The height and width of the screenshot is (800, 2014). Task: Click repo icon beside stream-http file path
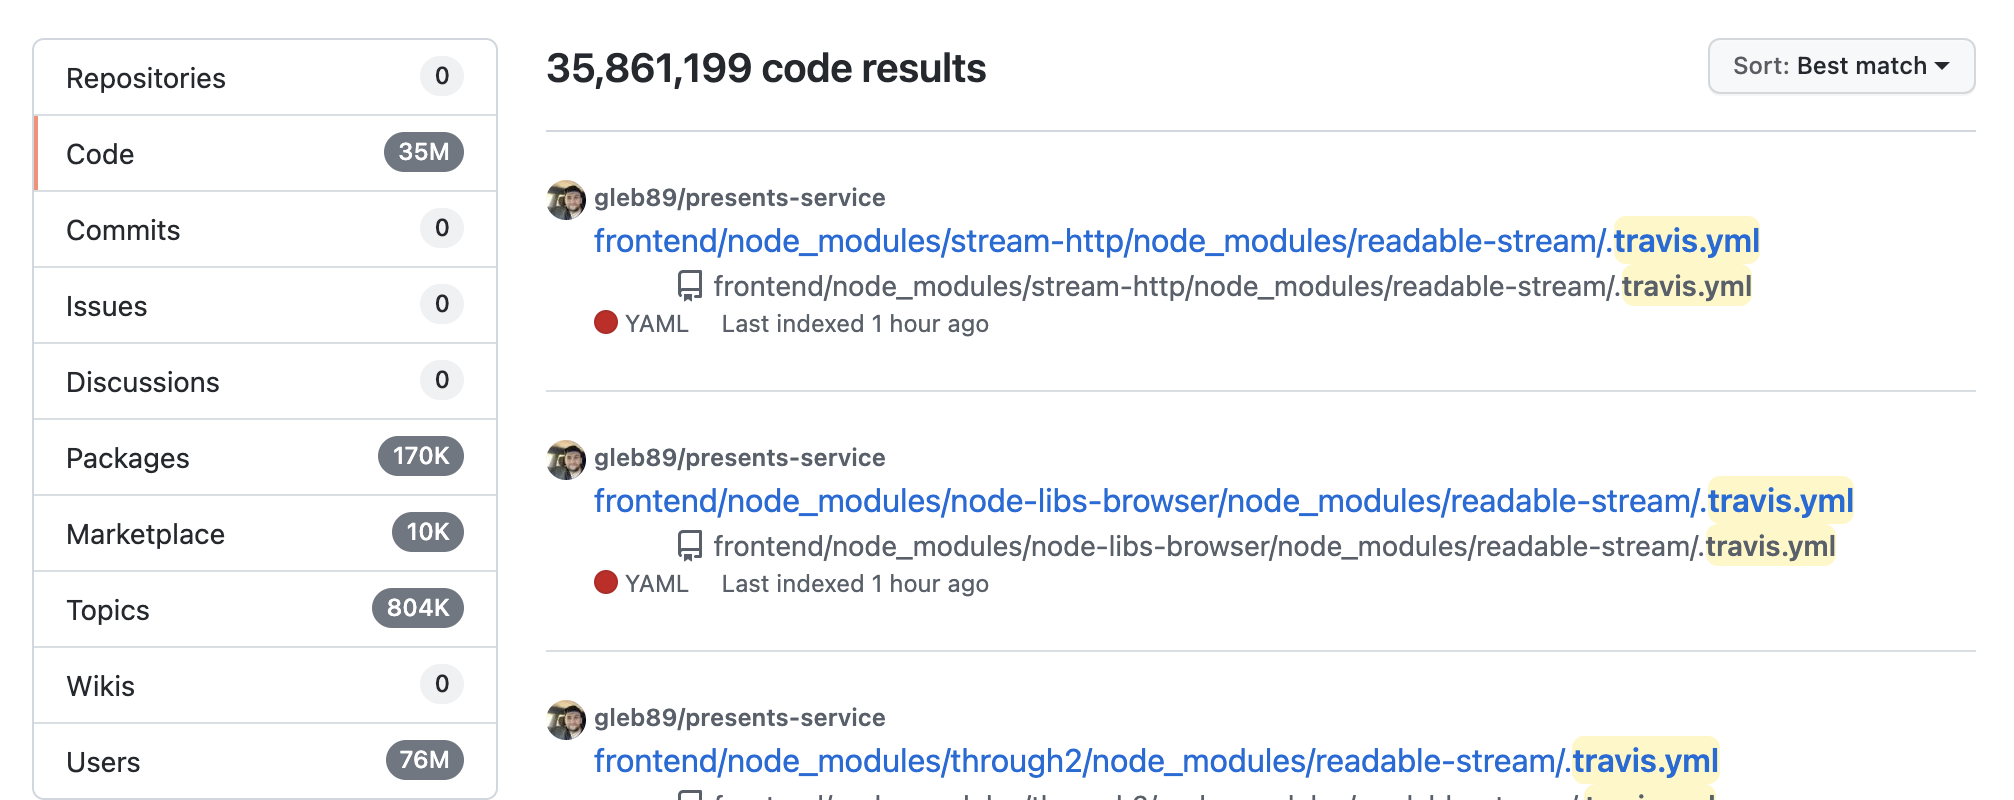click(x=689, y=286)
